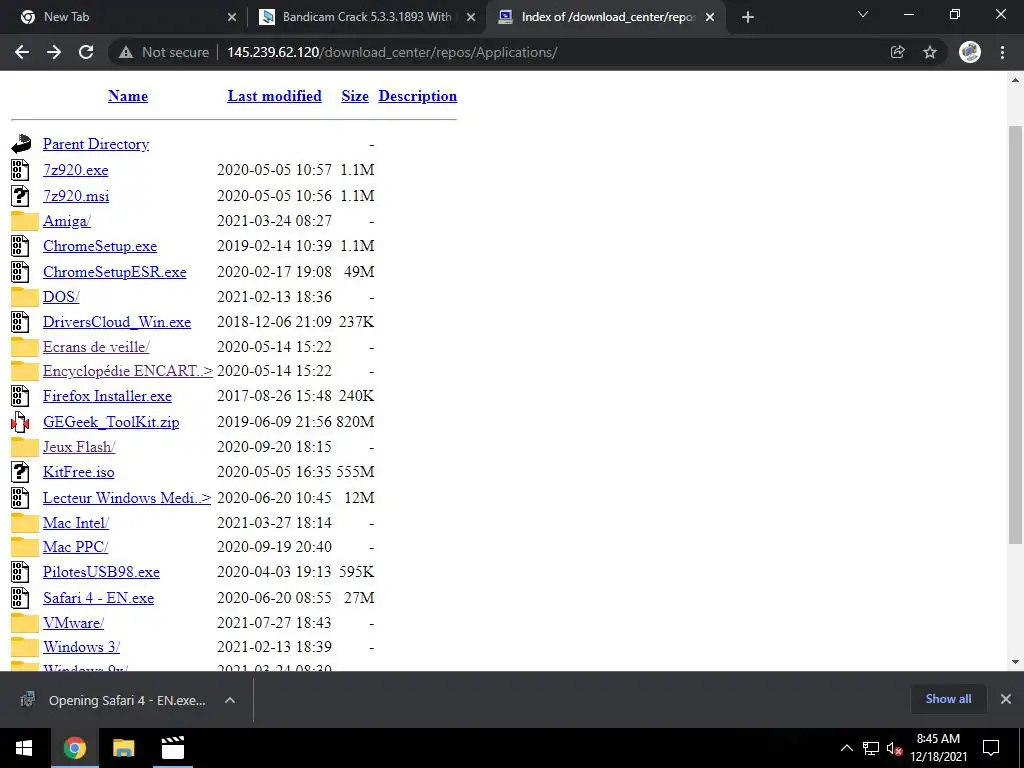Open the clapperboard video app in taskbar
Viewport: 1024px width, 768px height.
(172, 748)
